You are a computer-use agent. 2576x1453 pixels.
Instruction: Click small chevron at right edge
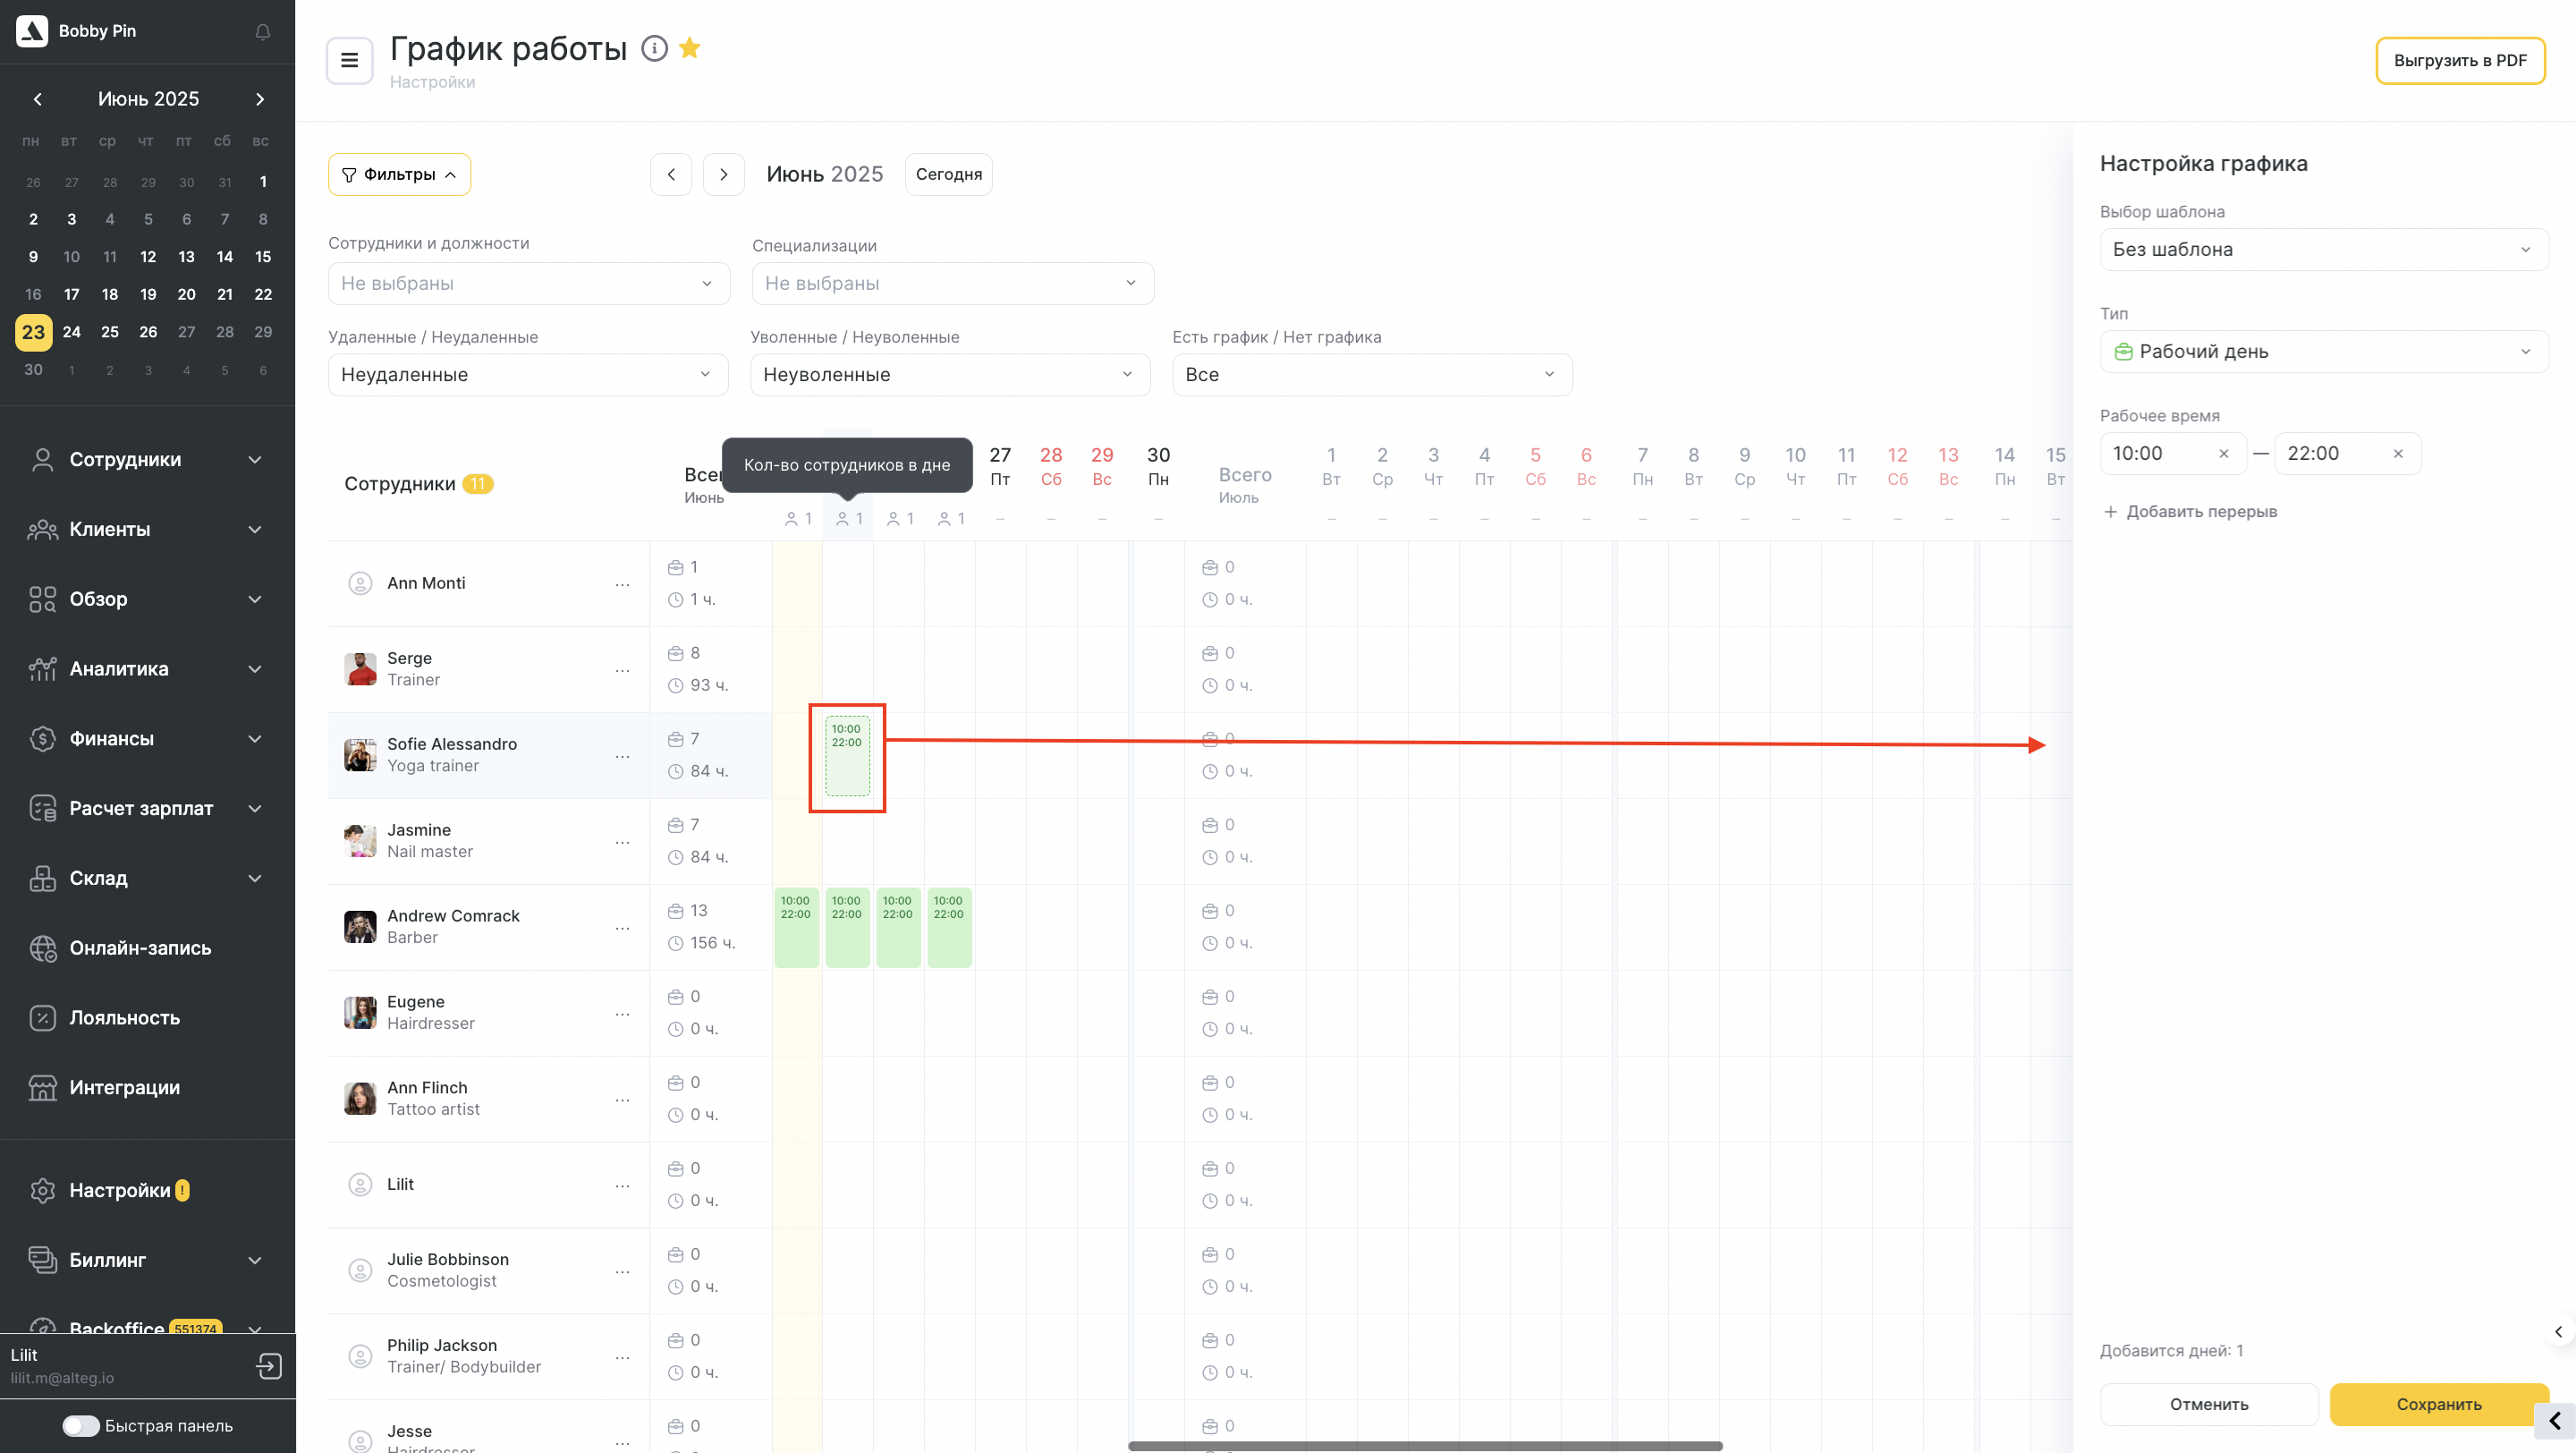coord(2558,1332)
